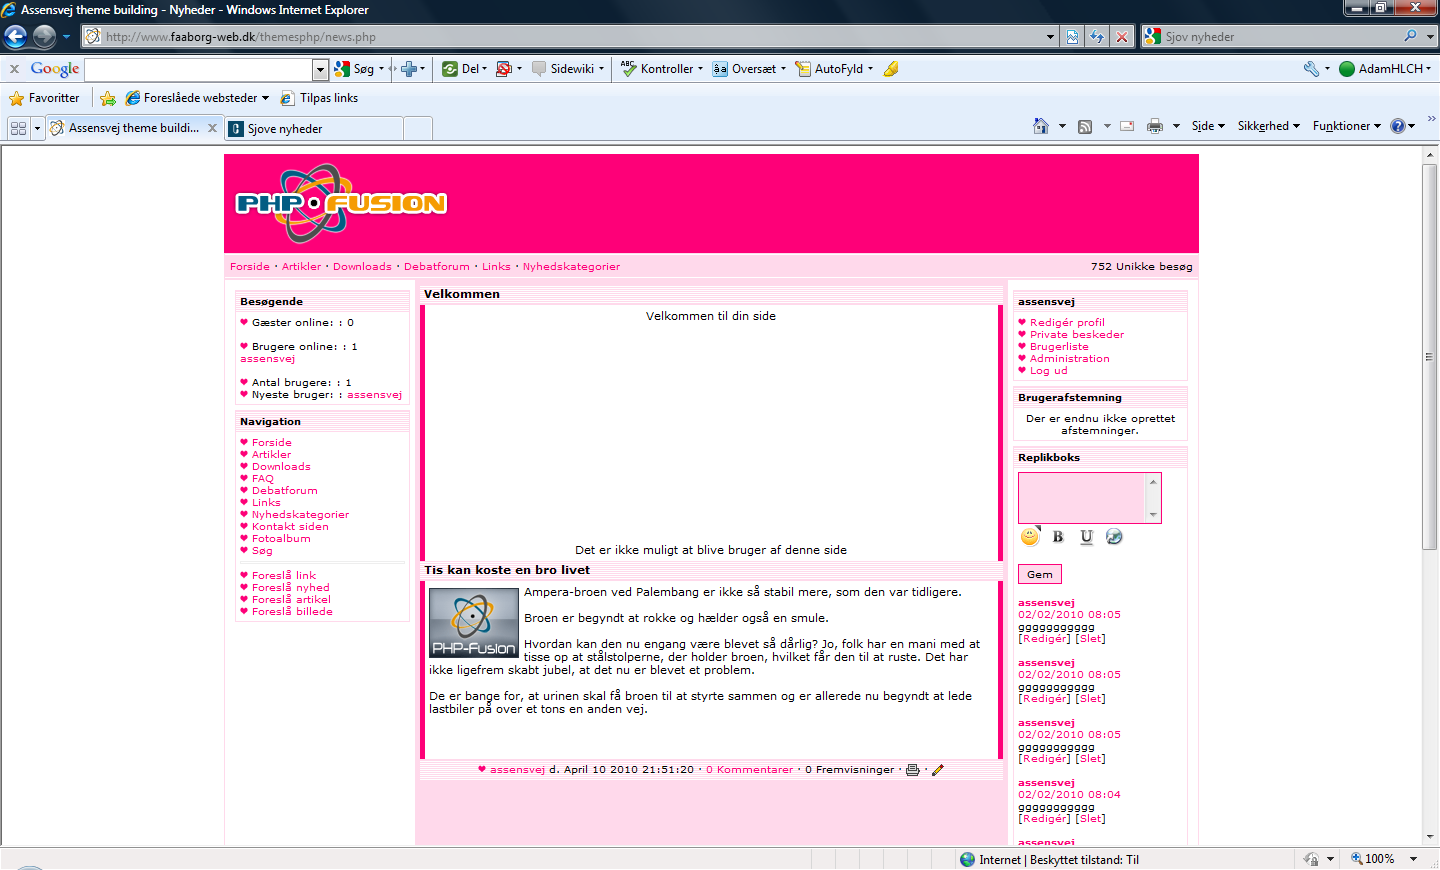Click the RSS feeds icon
This screenshot has width=1440, height=870.
click(1085, 126)
